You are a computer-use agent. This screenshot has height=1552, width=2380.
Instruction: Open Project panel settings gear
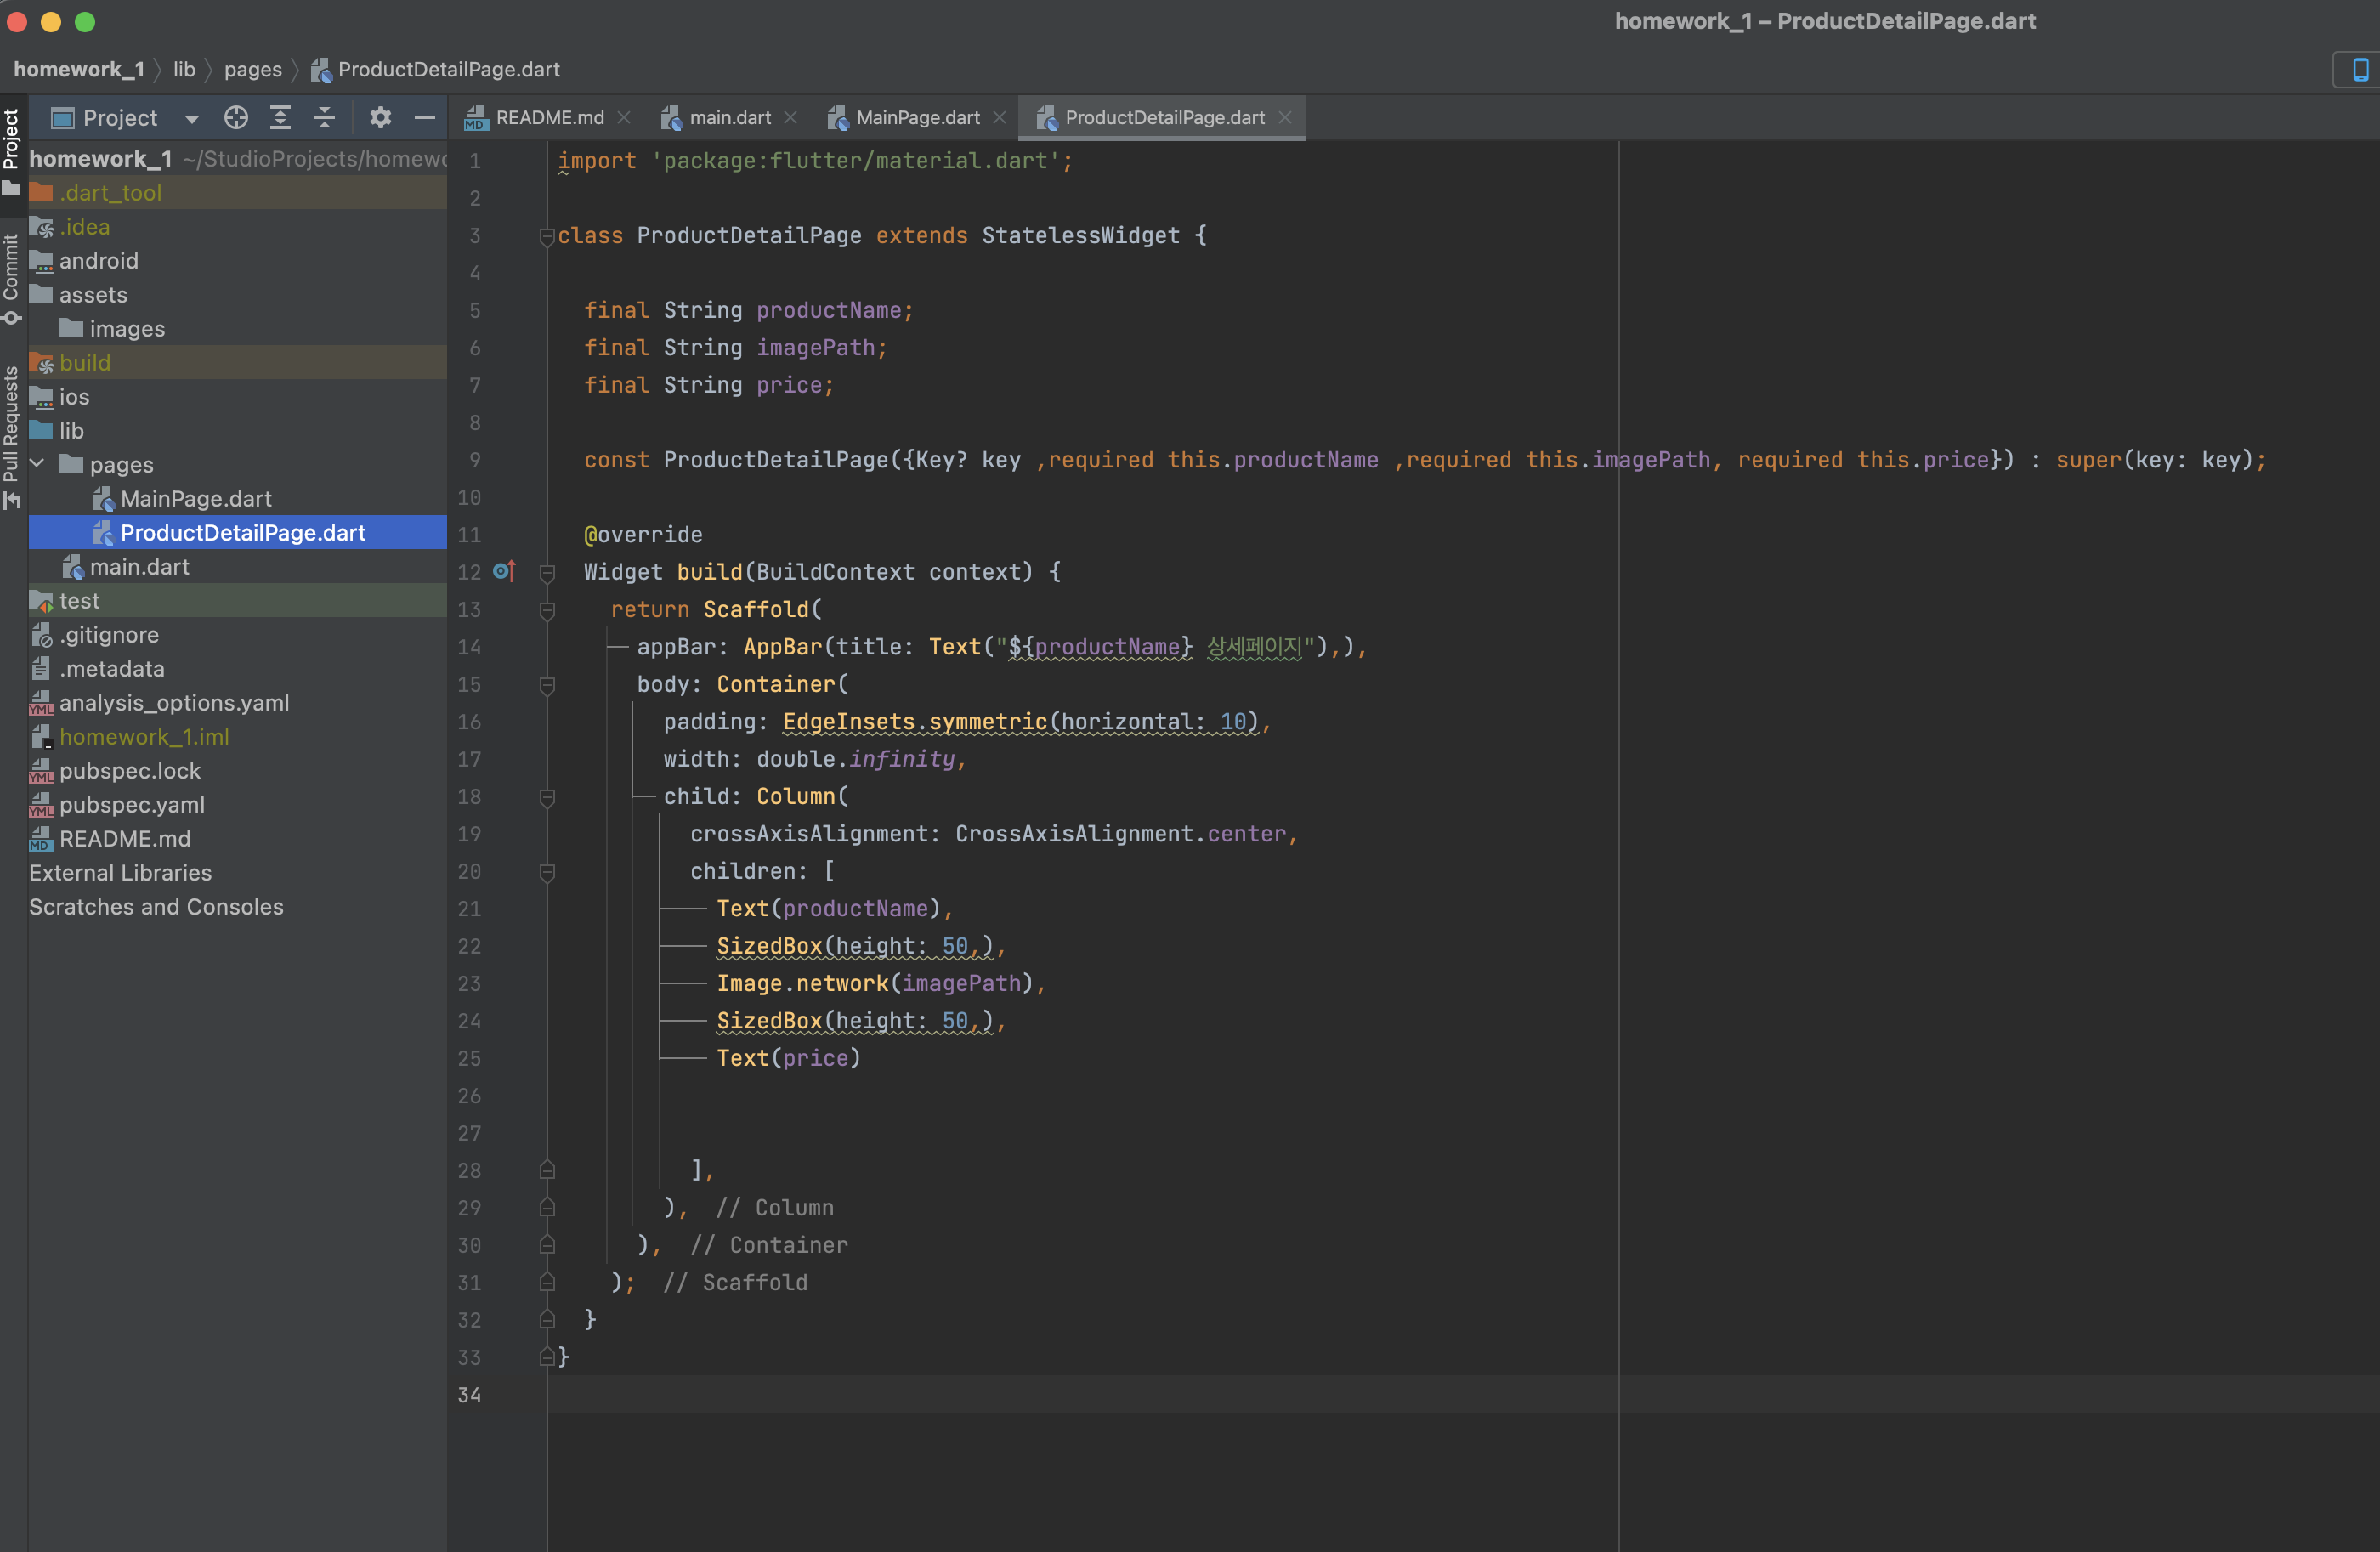[x=380, y=118]
